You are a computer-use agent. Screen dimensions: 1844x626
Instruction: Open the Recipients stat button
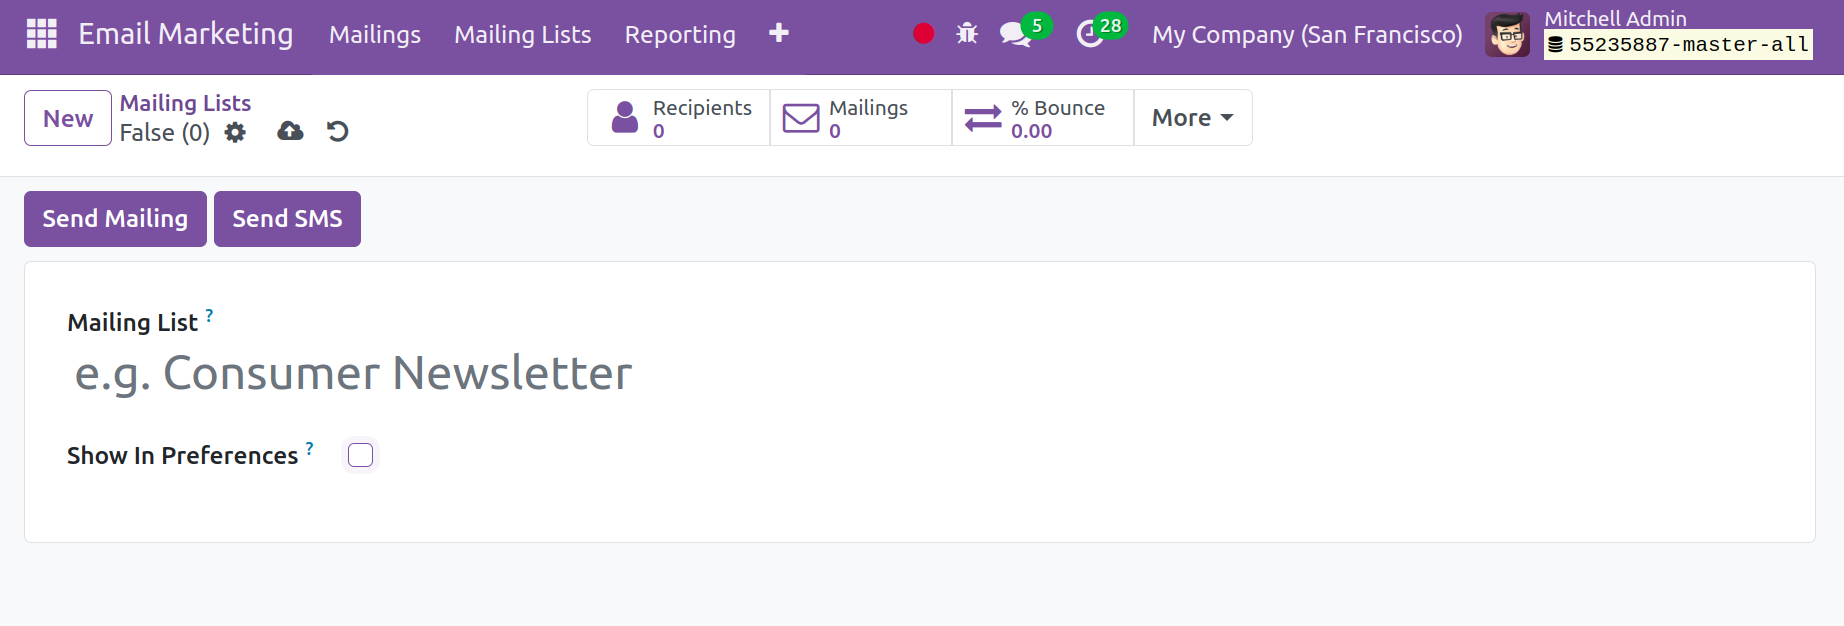click(x=679, y=118)
